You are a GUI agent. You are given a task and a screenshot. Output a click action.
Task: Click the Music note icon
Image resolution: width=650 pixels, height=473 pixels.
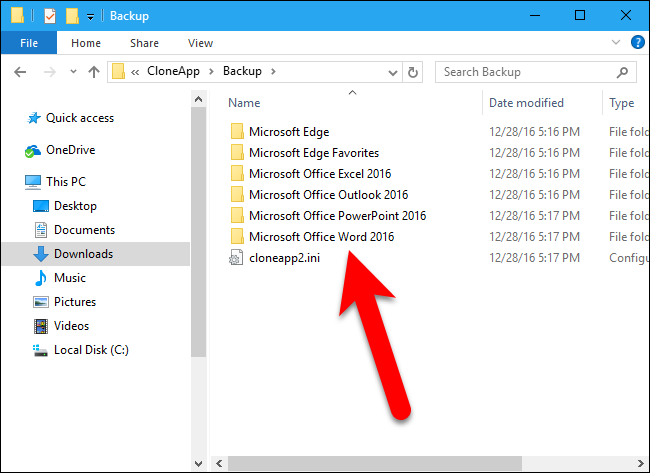tap(41, 278)
